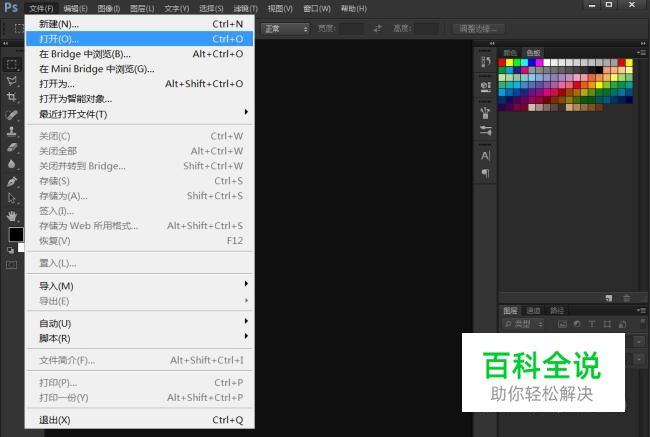Click the 宽度 width input field
Screen dimensions: 650x437
[352, 29]
